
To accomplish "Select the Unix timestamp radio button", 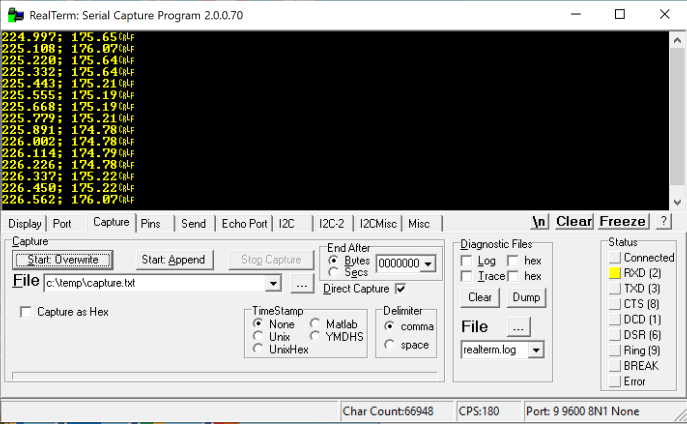I will (259, 337).
